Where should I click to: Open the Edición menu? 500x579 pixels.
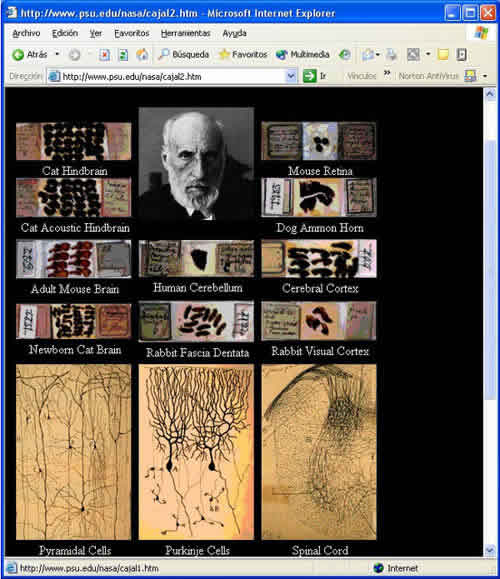click(65, 34)
